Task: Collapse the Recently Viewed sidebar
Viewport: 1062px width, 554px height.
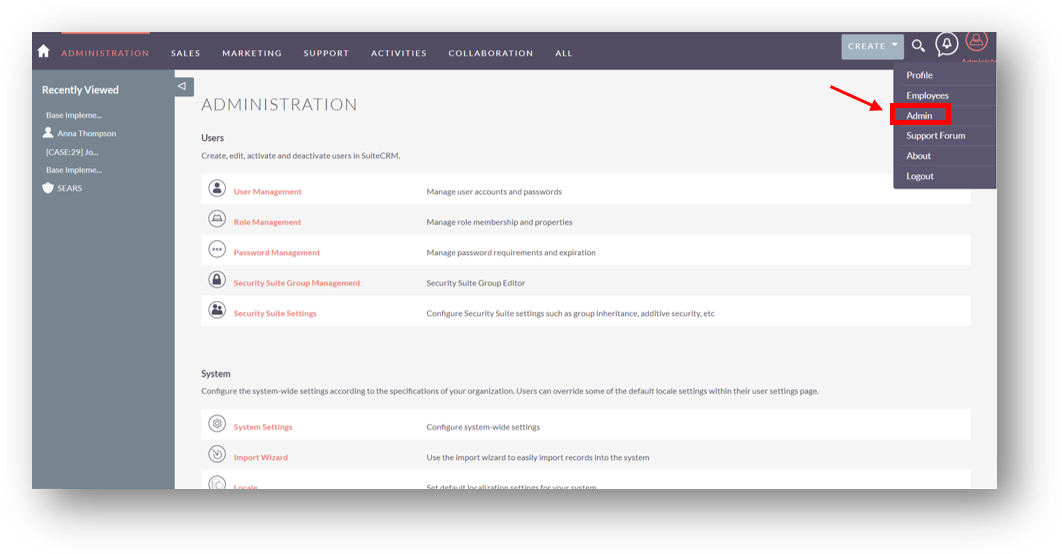Action: [183, 86]
